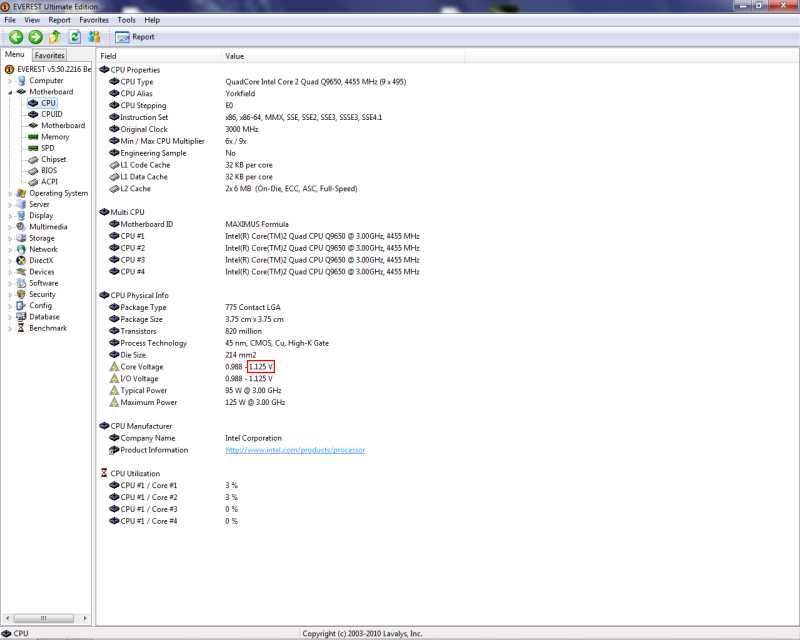Image resolution: width=800 pixels, height=640 pixels.
Task: Select the 'Process Technology' field row
Action: tap(154, 343)
